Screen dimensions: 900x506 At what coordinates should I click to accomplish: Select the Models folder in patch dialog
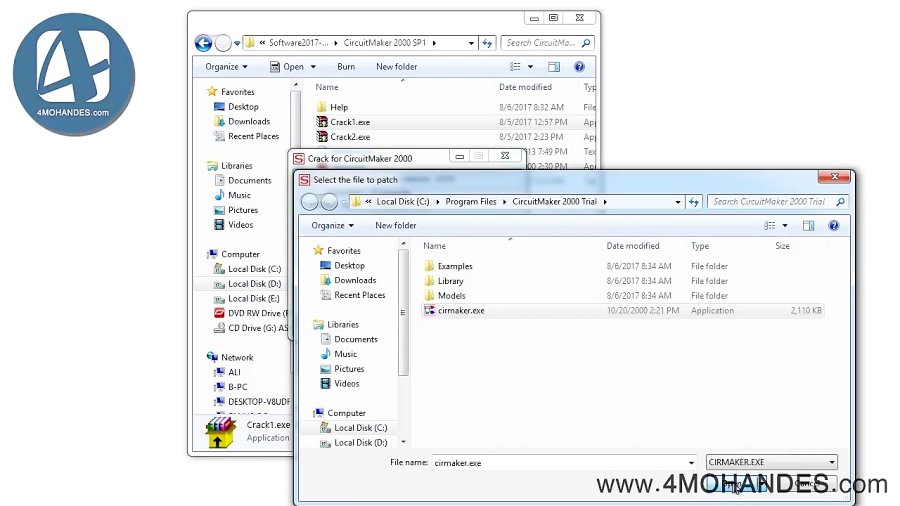coord(451,295)
